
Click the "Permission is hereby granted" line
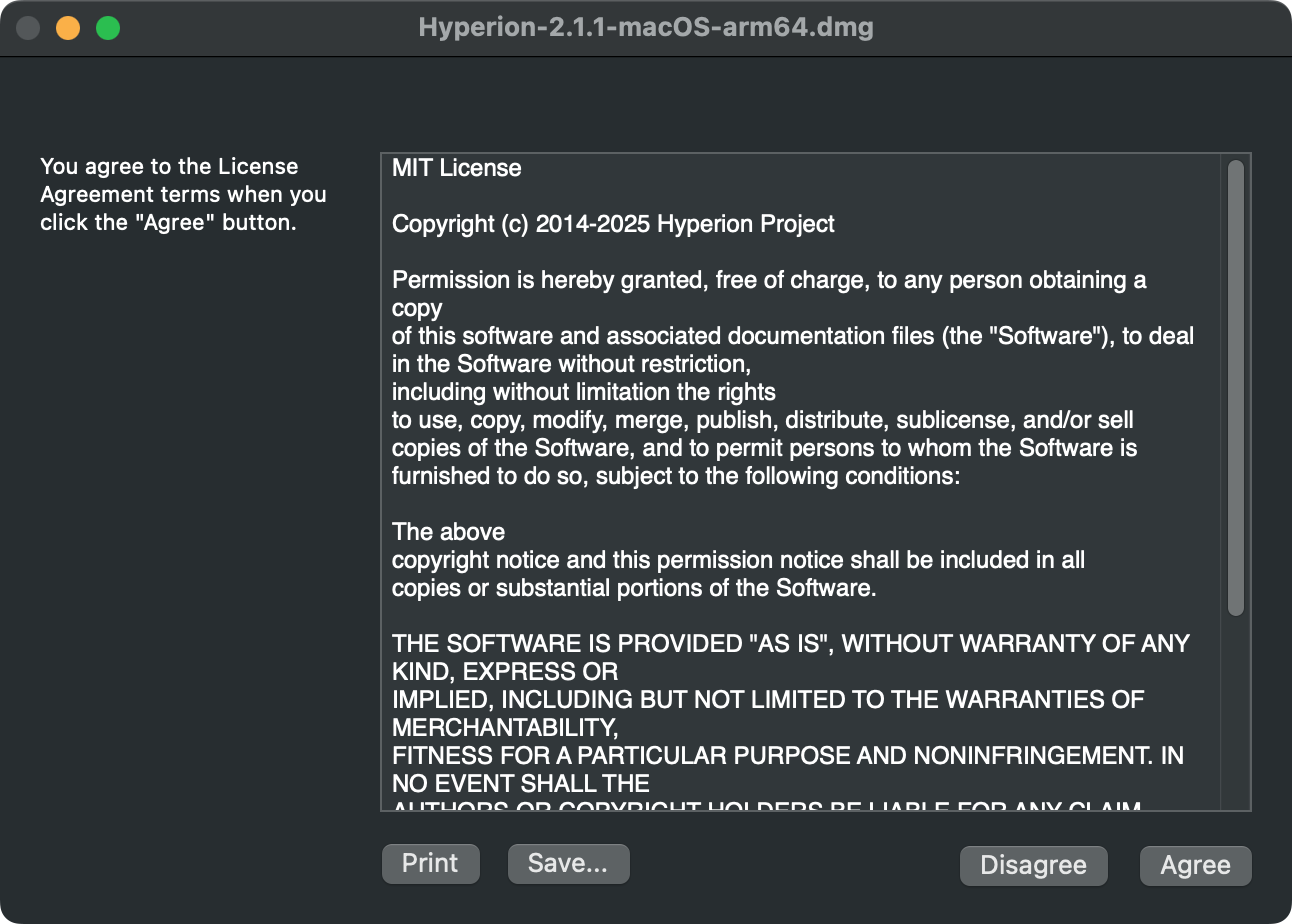pos(768,280)
